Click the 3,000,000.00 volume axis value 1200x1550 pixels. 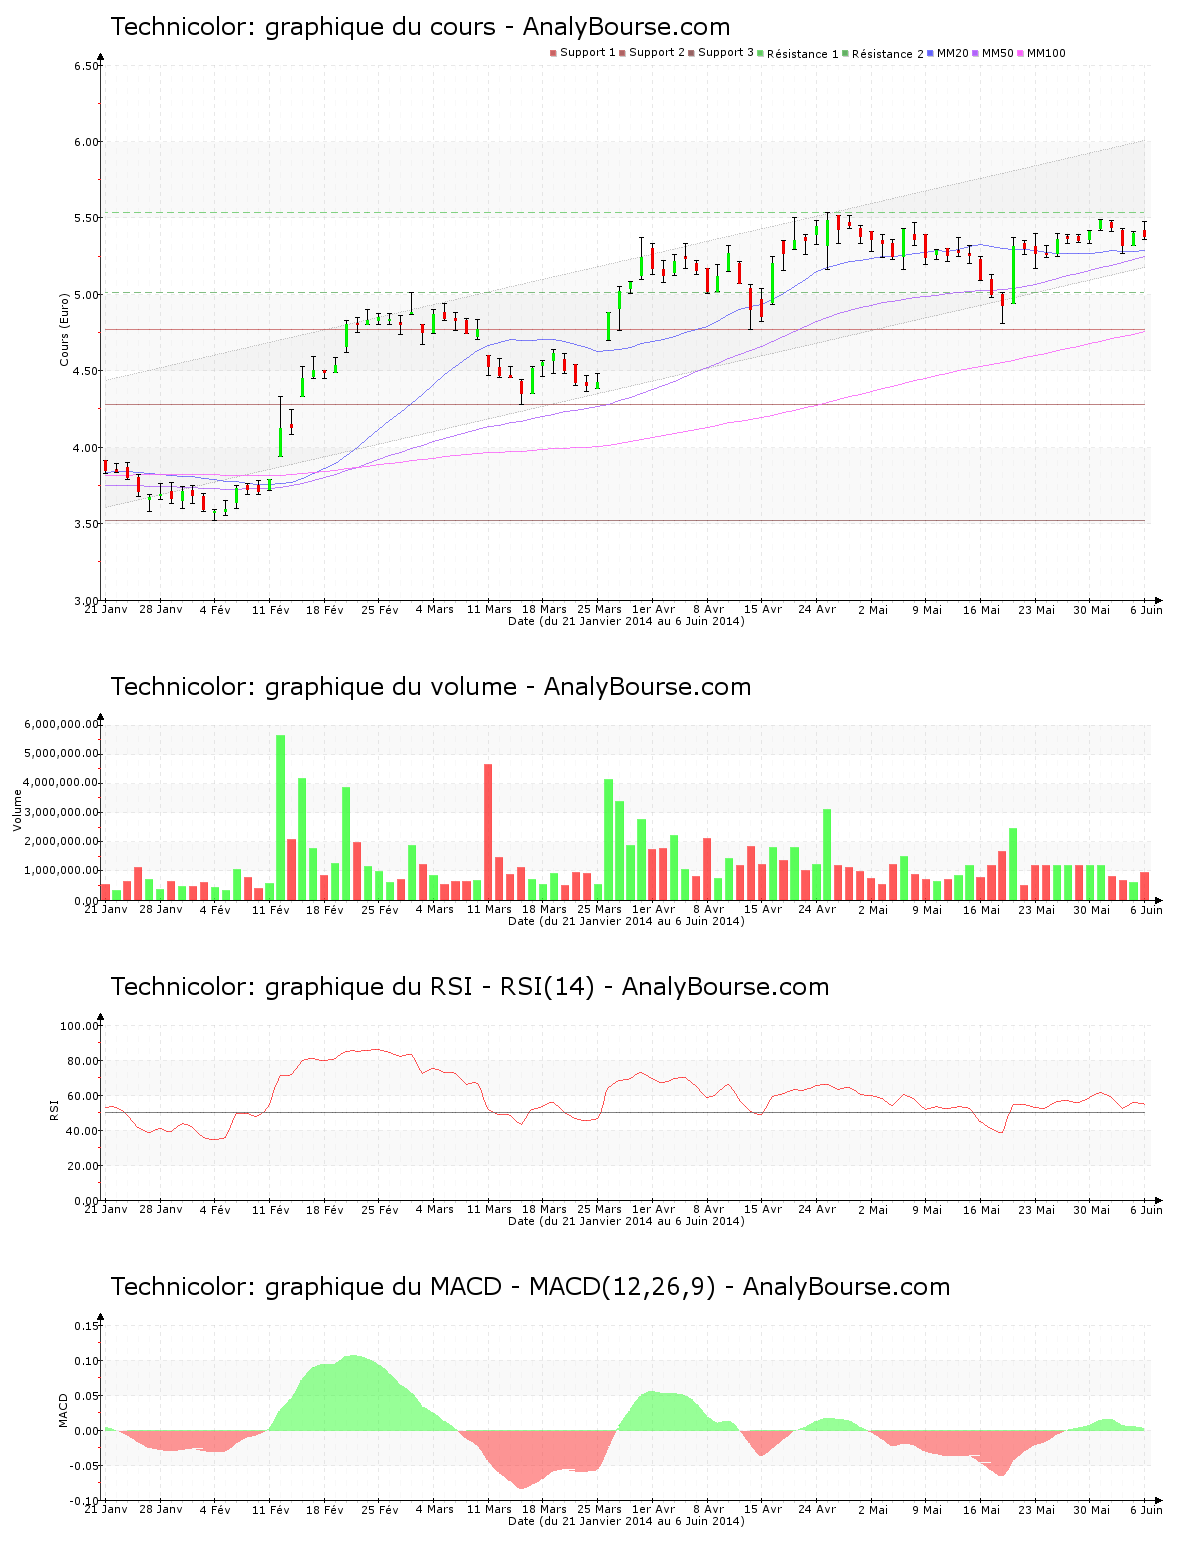click(x=61, y=812)
